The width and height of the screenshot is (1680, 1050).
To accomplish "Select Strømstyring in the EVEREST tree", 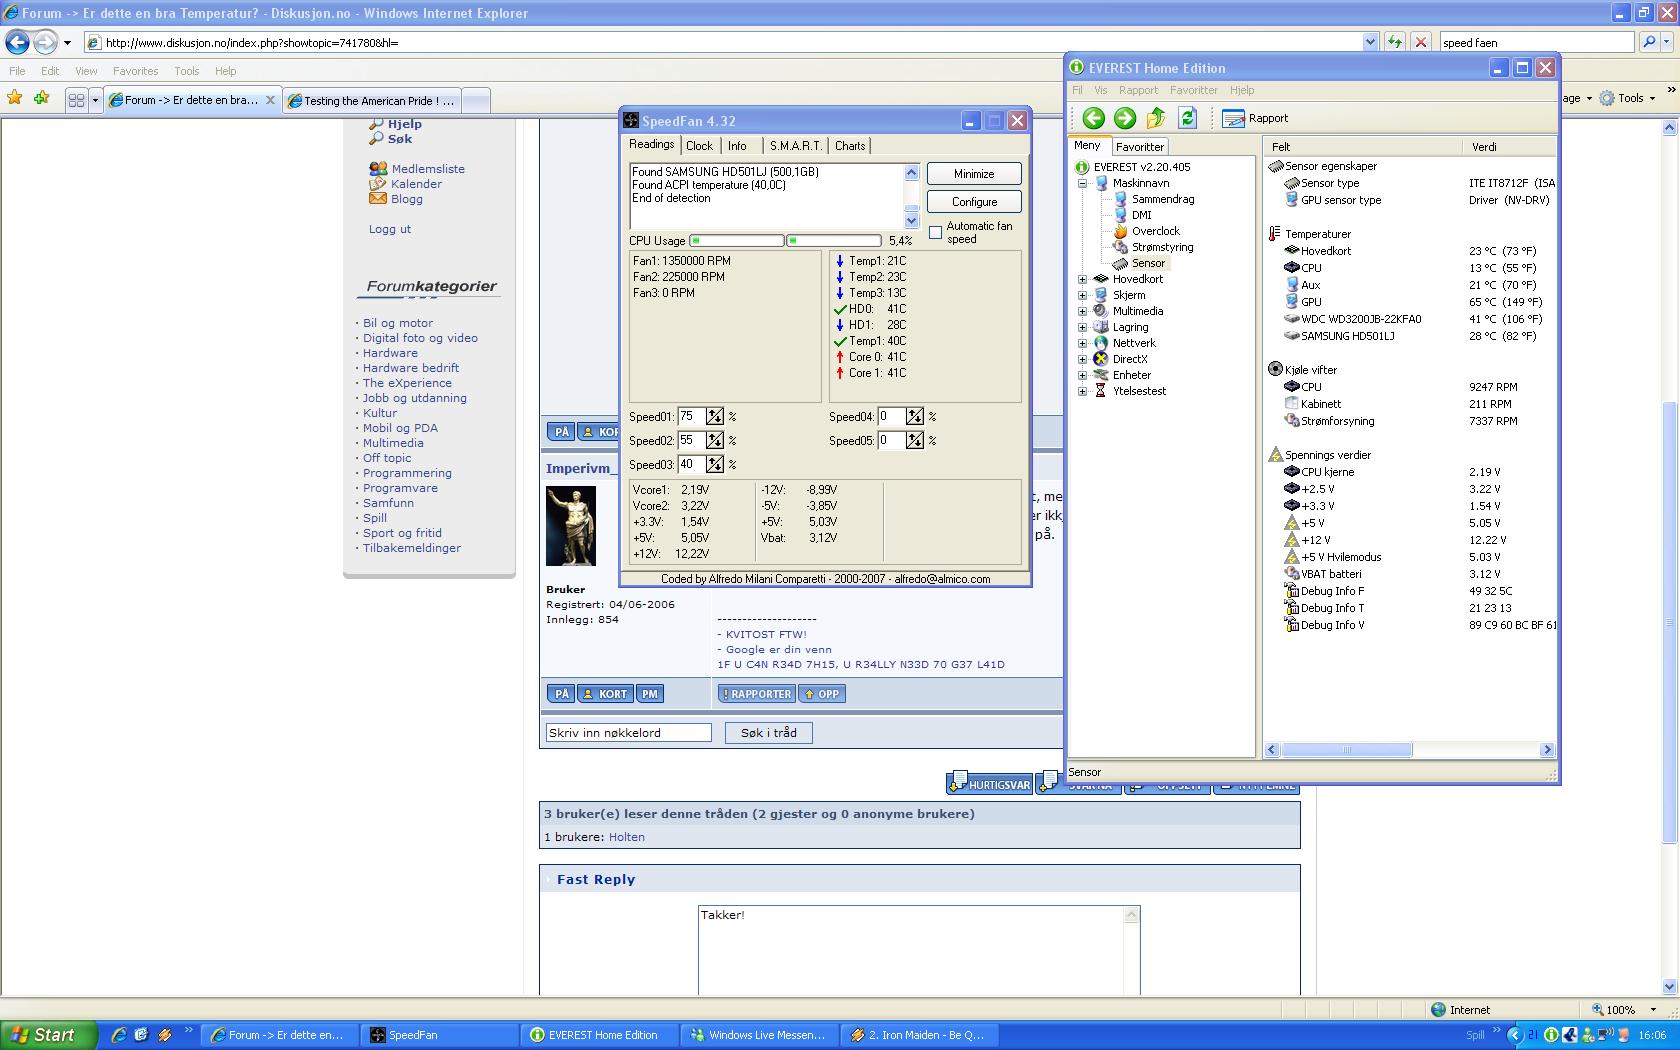I will coord(1162,247).
